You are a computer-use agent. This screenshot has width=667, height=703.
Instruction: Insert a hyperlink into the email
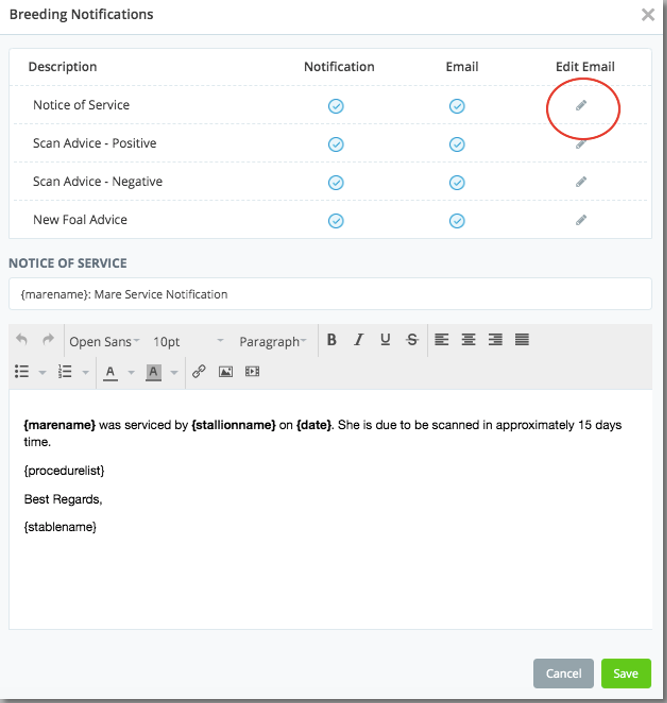coord(199,372)
